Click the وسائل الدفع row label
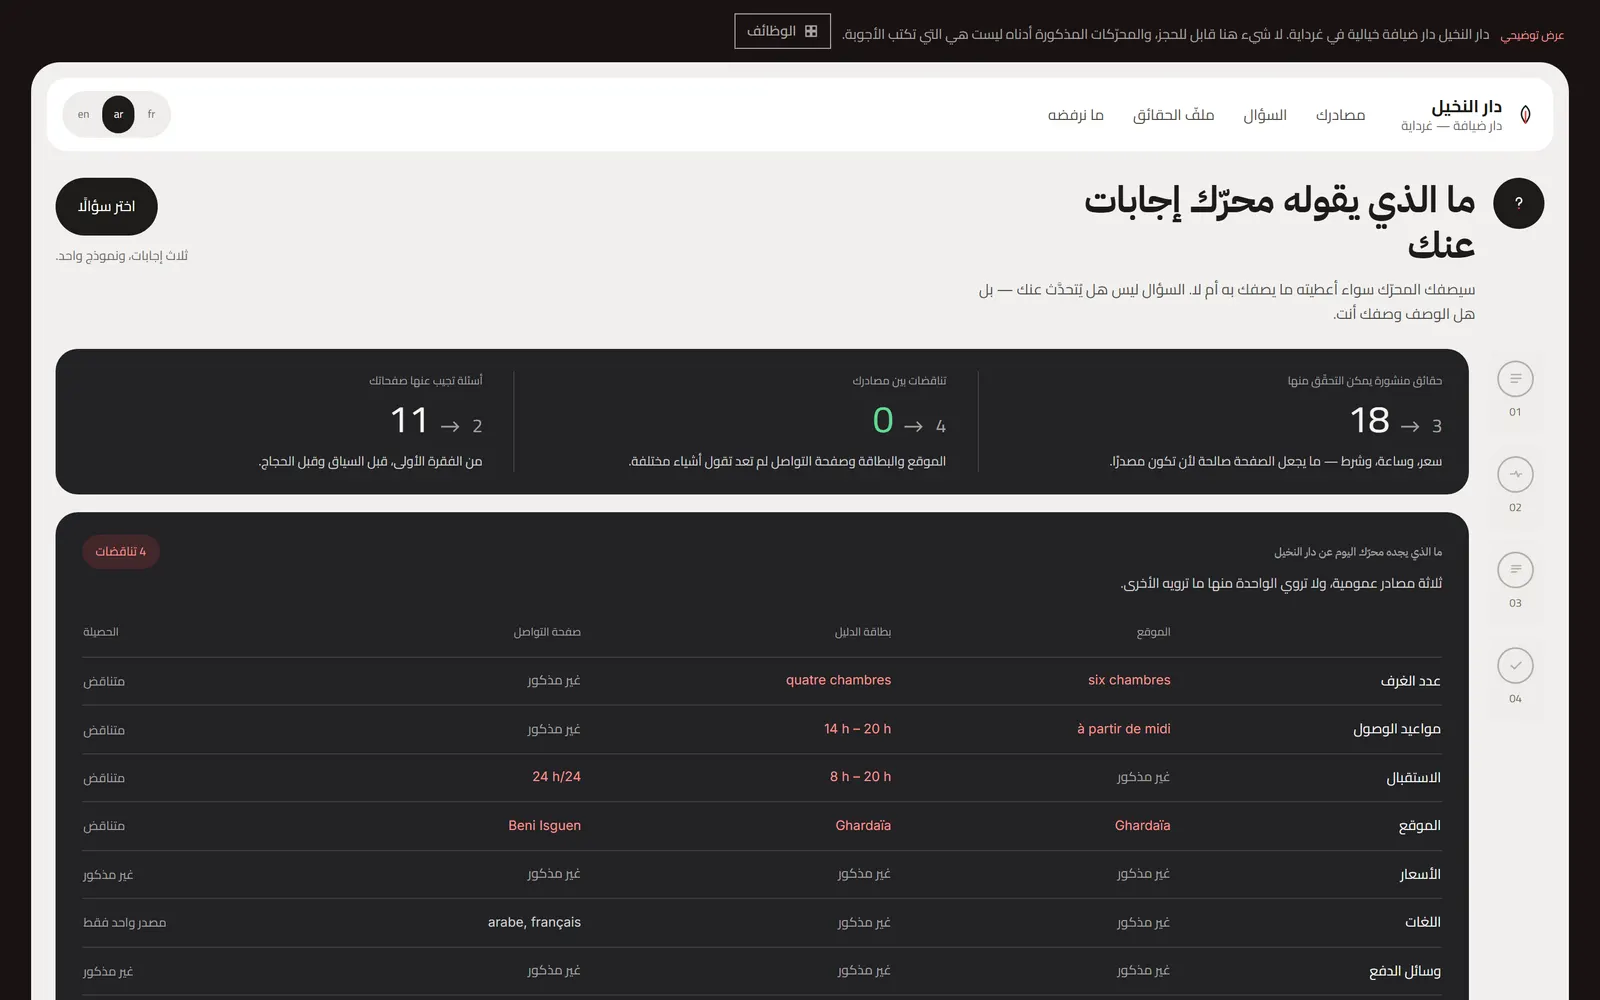1600x1000 pixels. (1405, 971)
